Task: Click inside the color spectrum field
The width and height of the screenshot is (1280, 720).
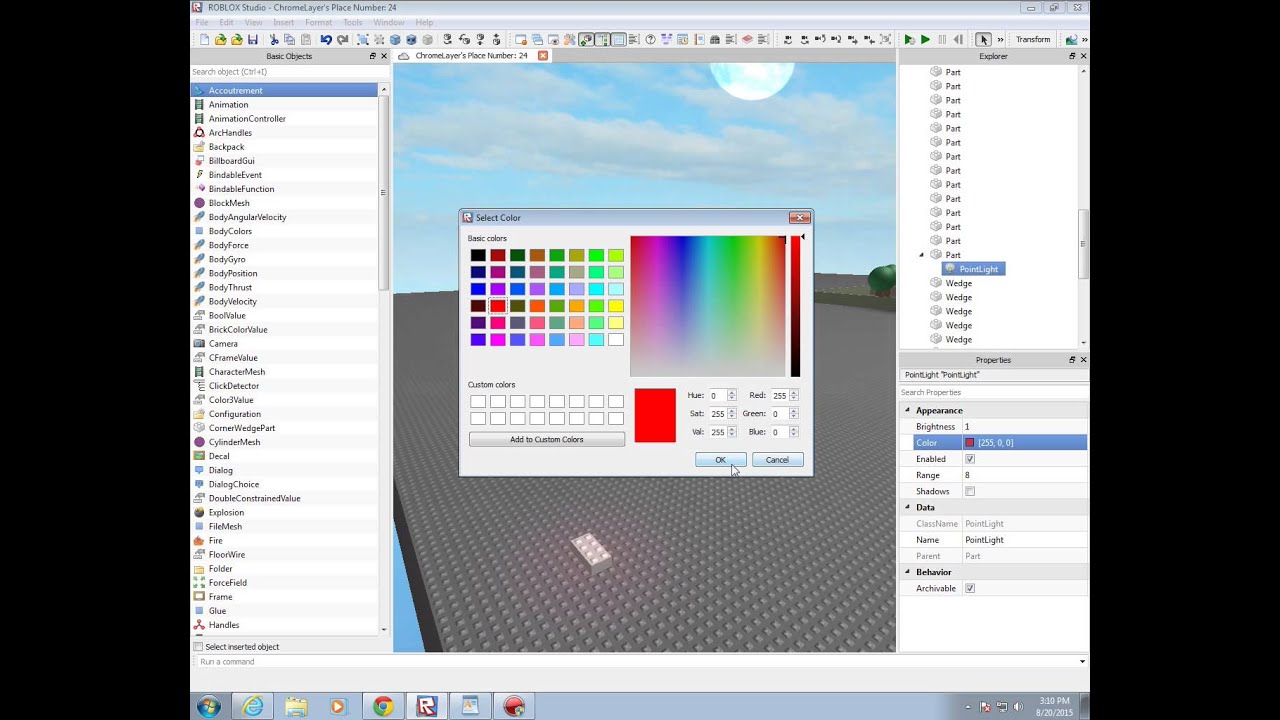Action: click(708, 306)
